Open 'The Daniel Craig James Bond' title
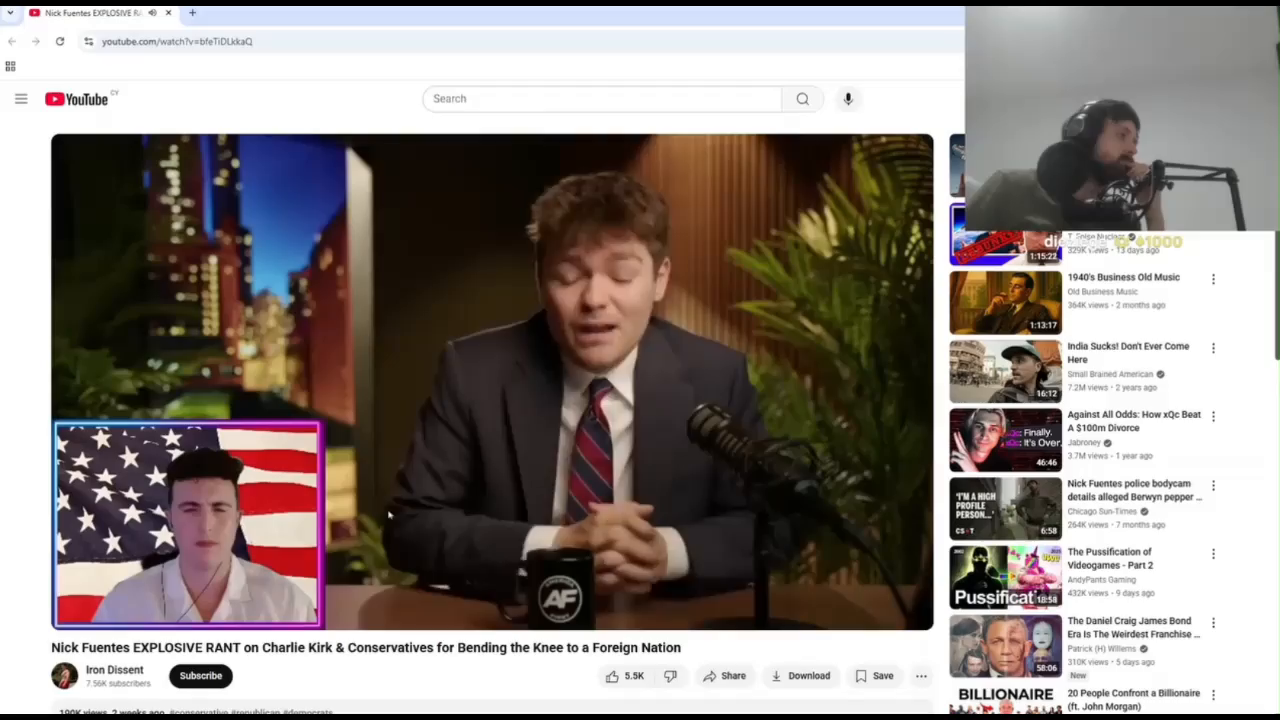This screenshot has height=720, width=1280. tap(1134, 627)
